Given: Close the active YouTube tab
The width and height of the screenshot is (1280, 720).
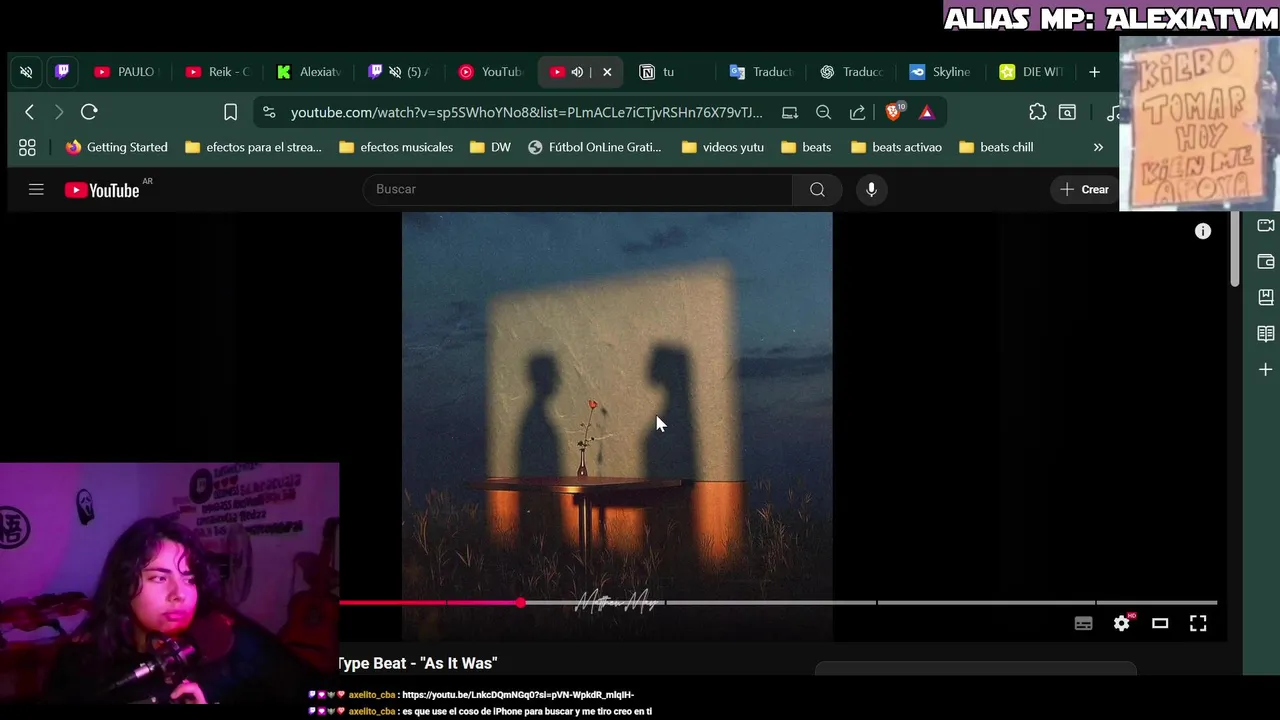Looking at the screenshot, I should click(607, 72).
